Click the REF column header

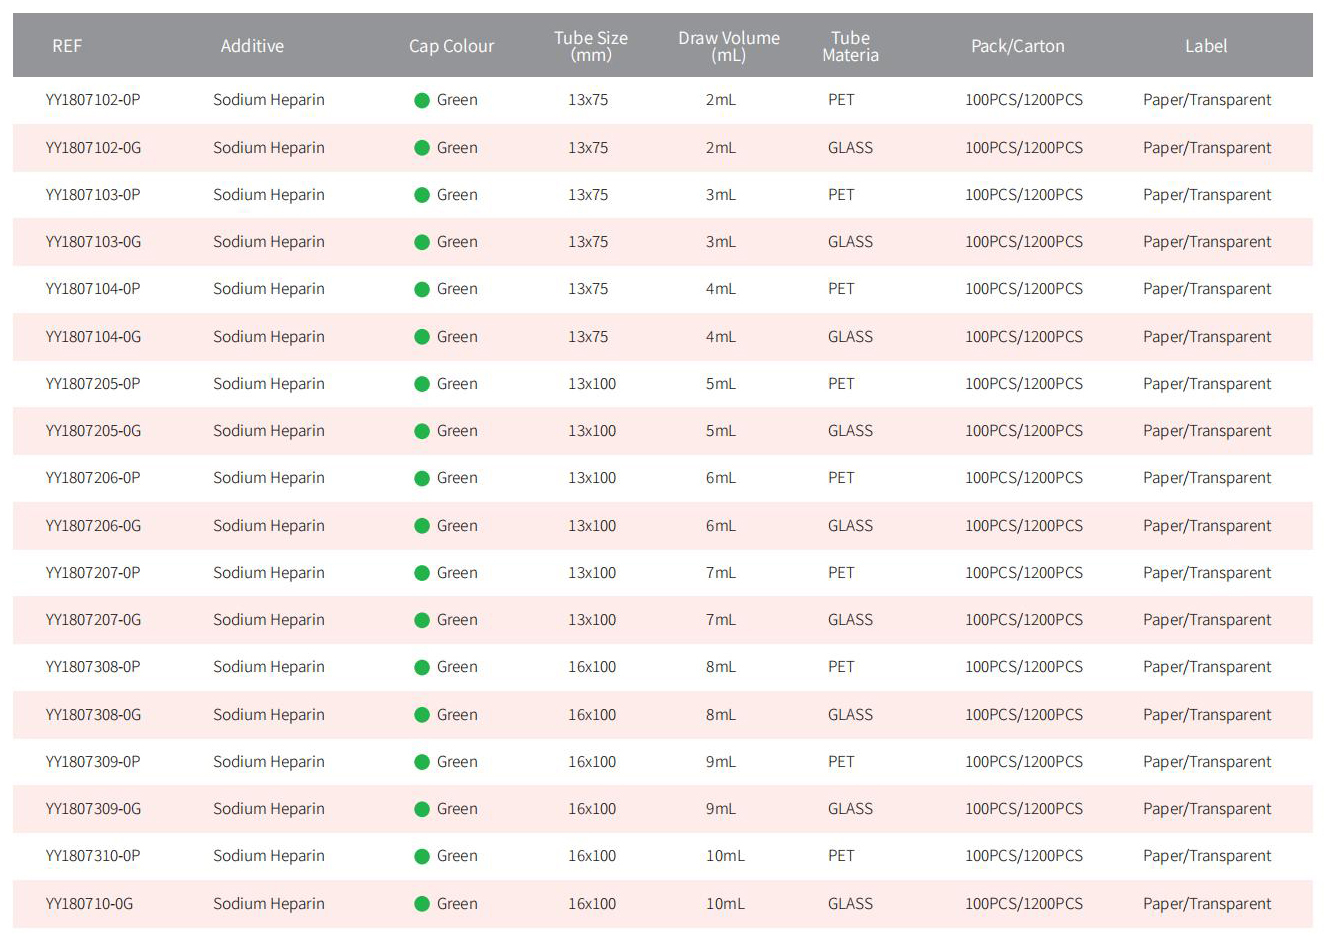tap(67, 46)
